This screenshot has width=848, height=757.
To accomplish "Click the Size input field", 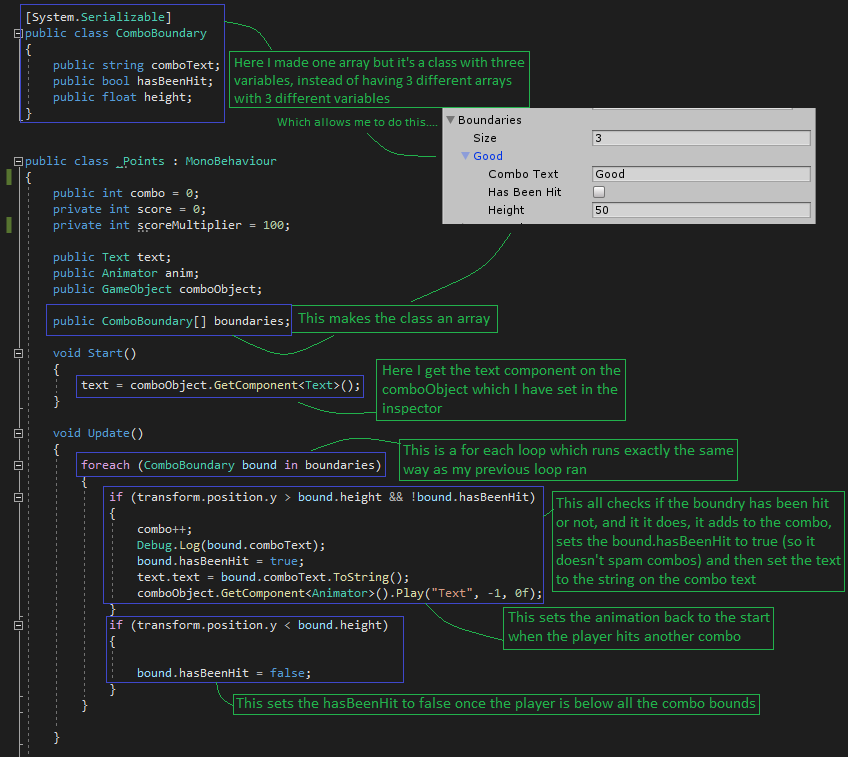I will point(700,138).
